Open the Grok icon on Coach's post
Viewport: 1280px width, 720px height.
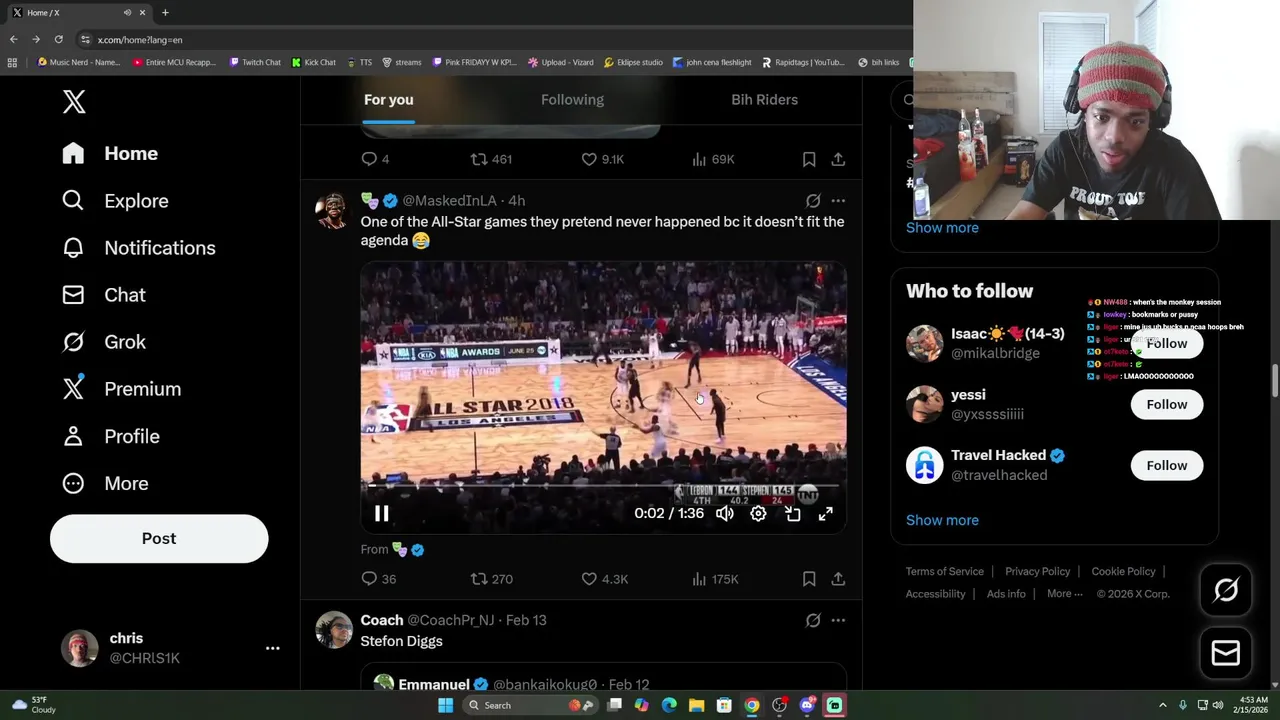pyautogui.click(x=813, y=620)
